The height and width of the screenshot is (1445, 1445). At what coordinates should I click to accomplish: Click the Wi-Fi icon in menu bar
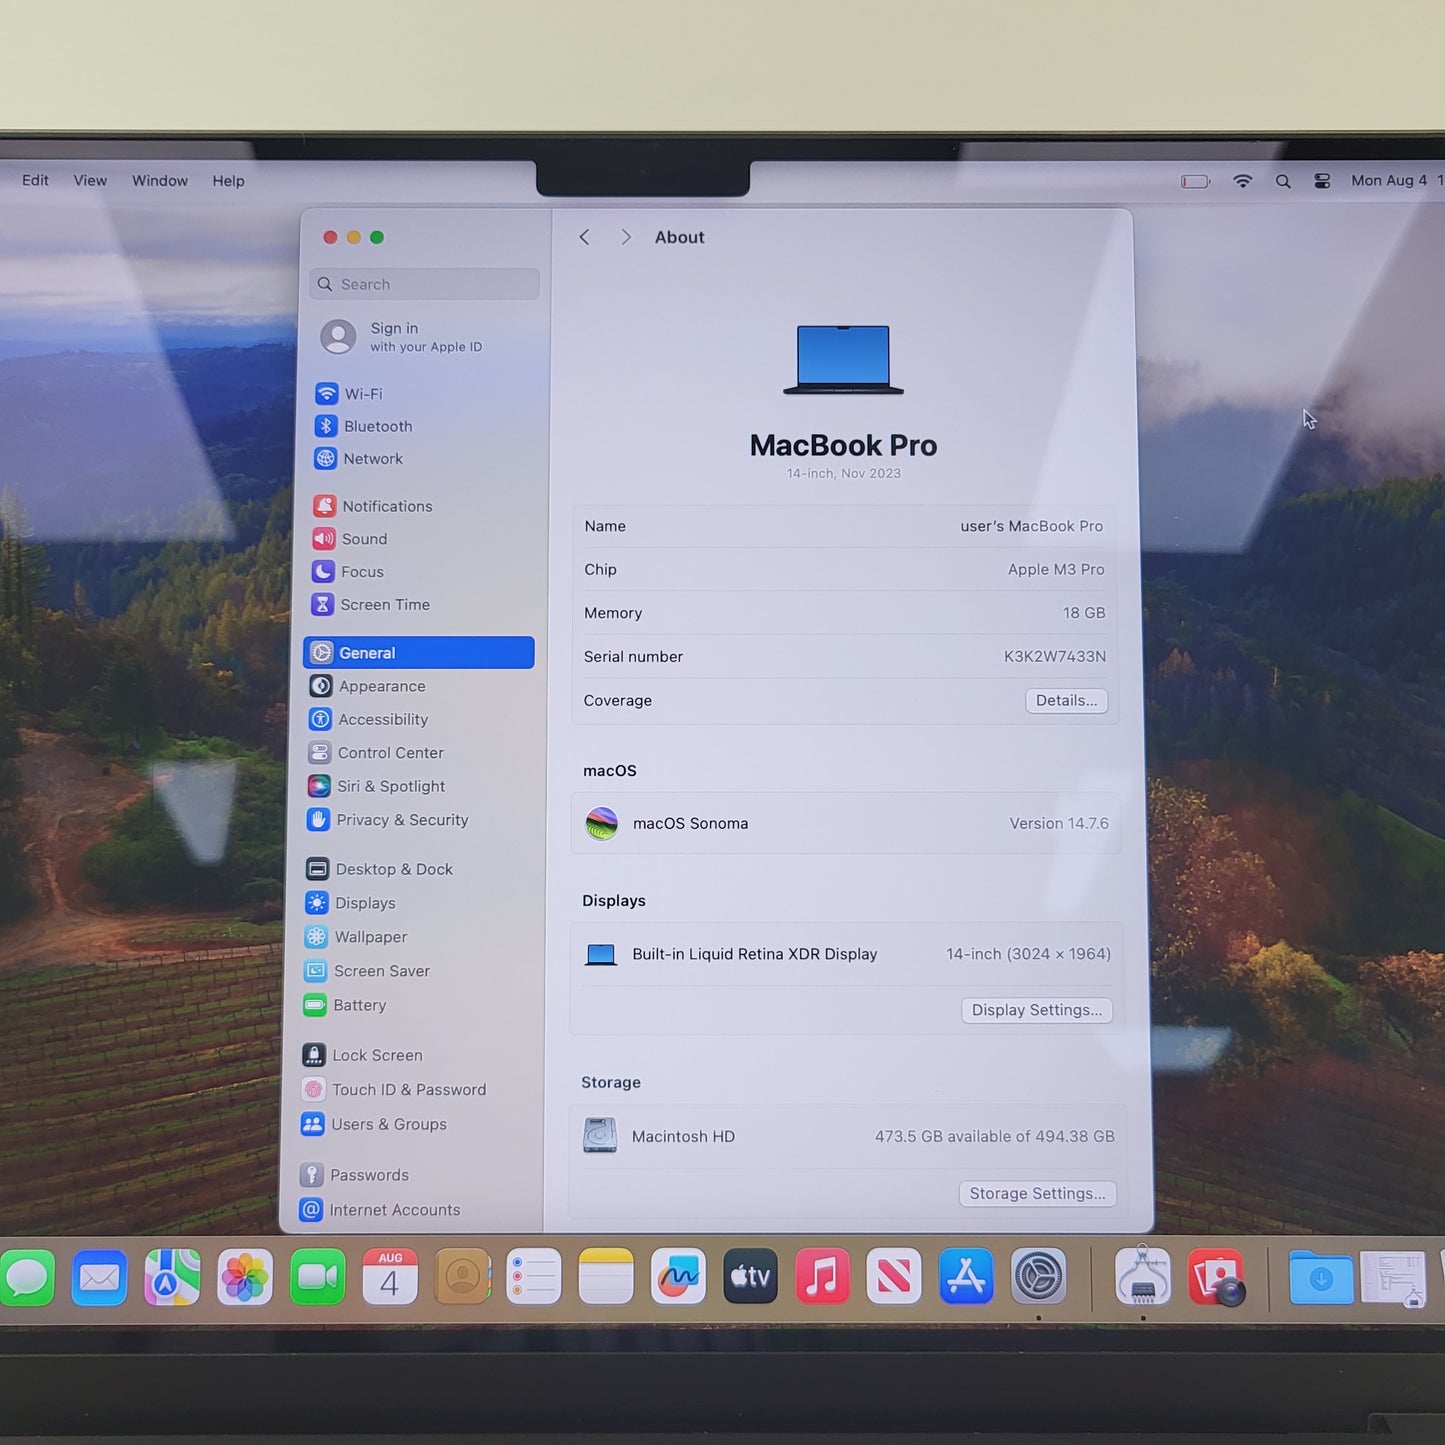coord(1242,181)
